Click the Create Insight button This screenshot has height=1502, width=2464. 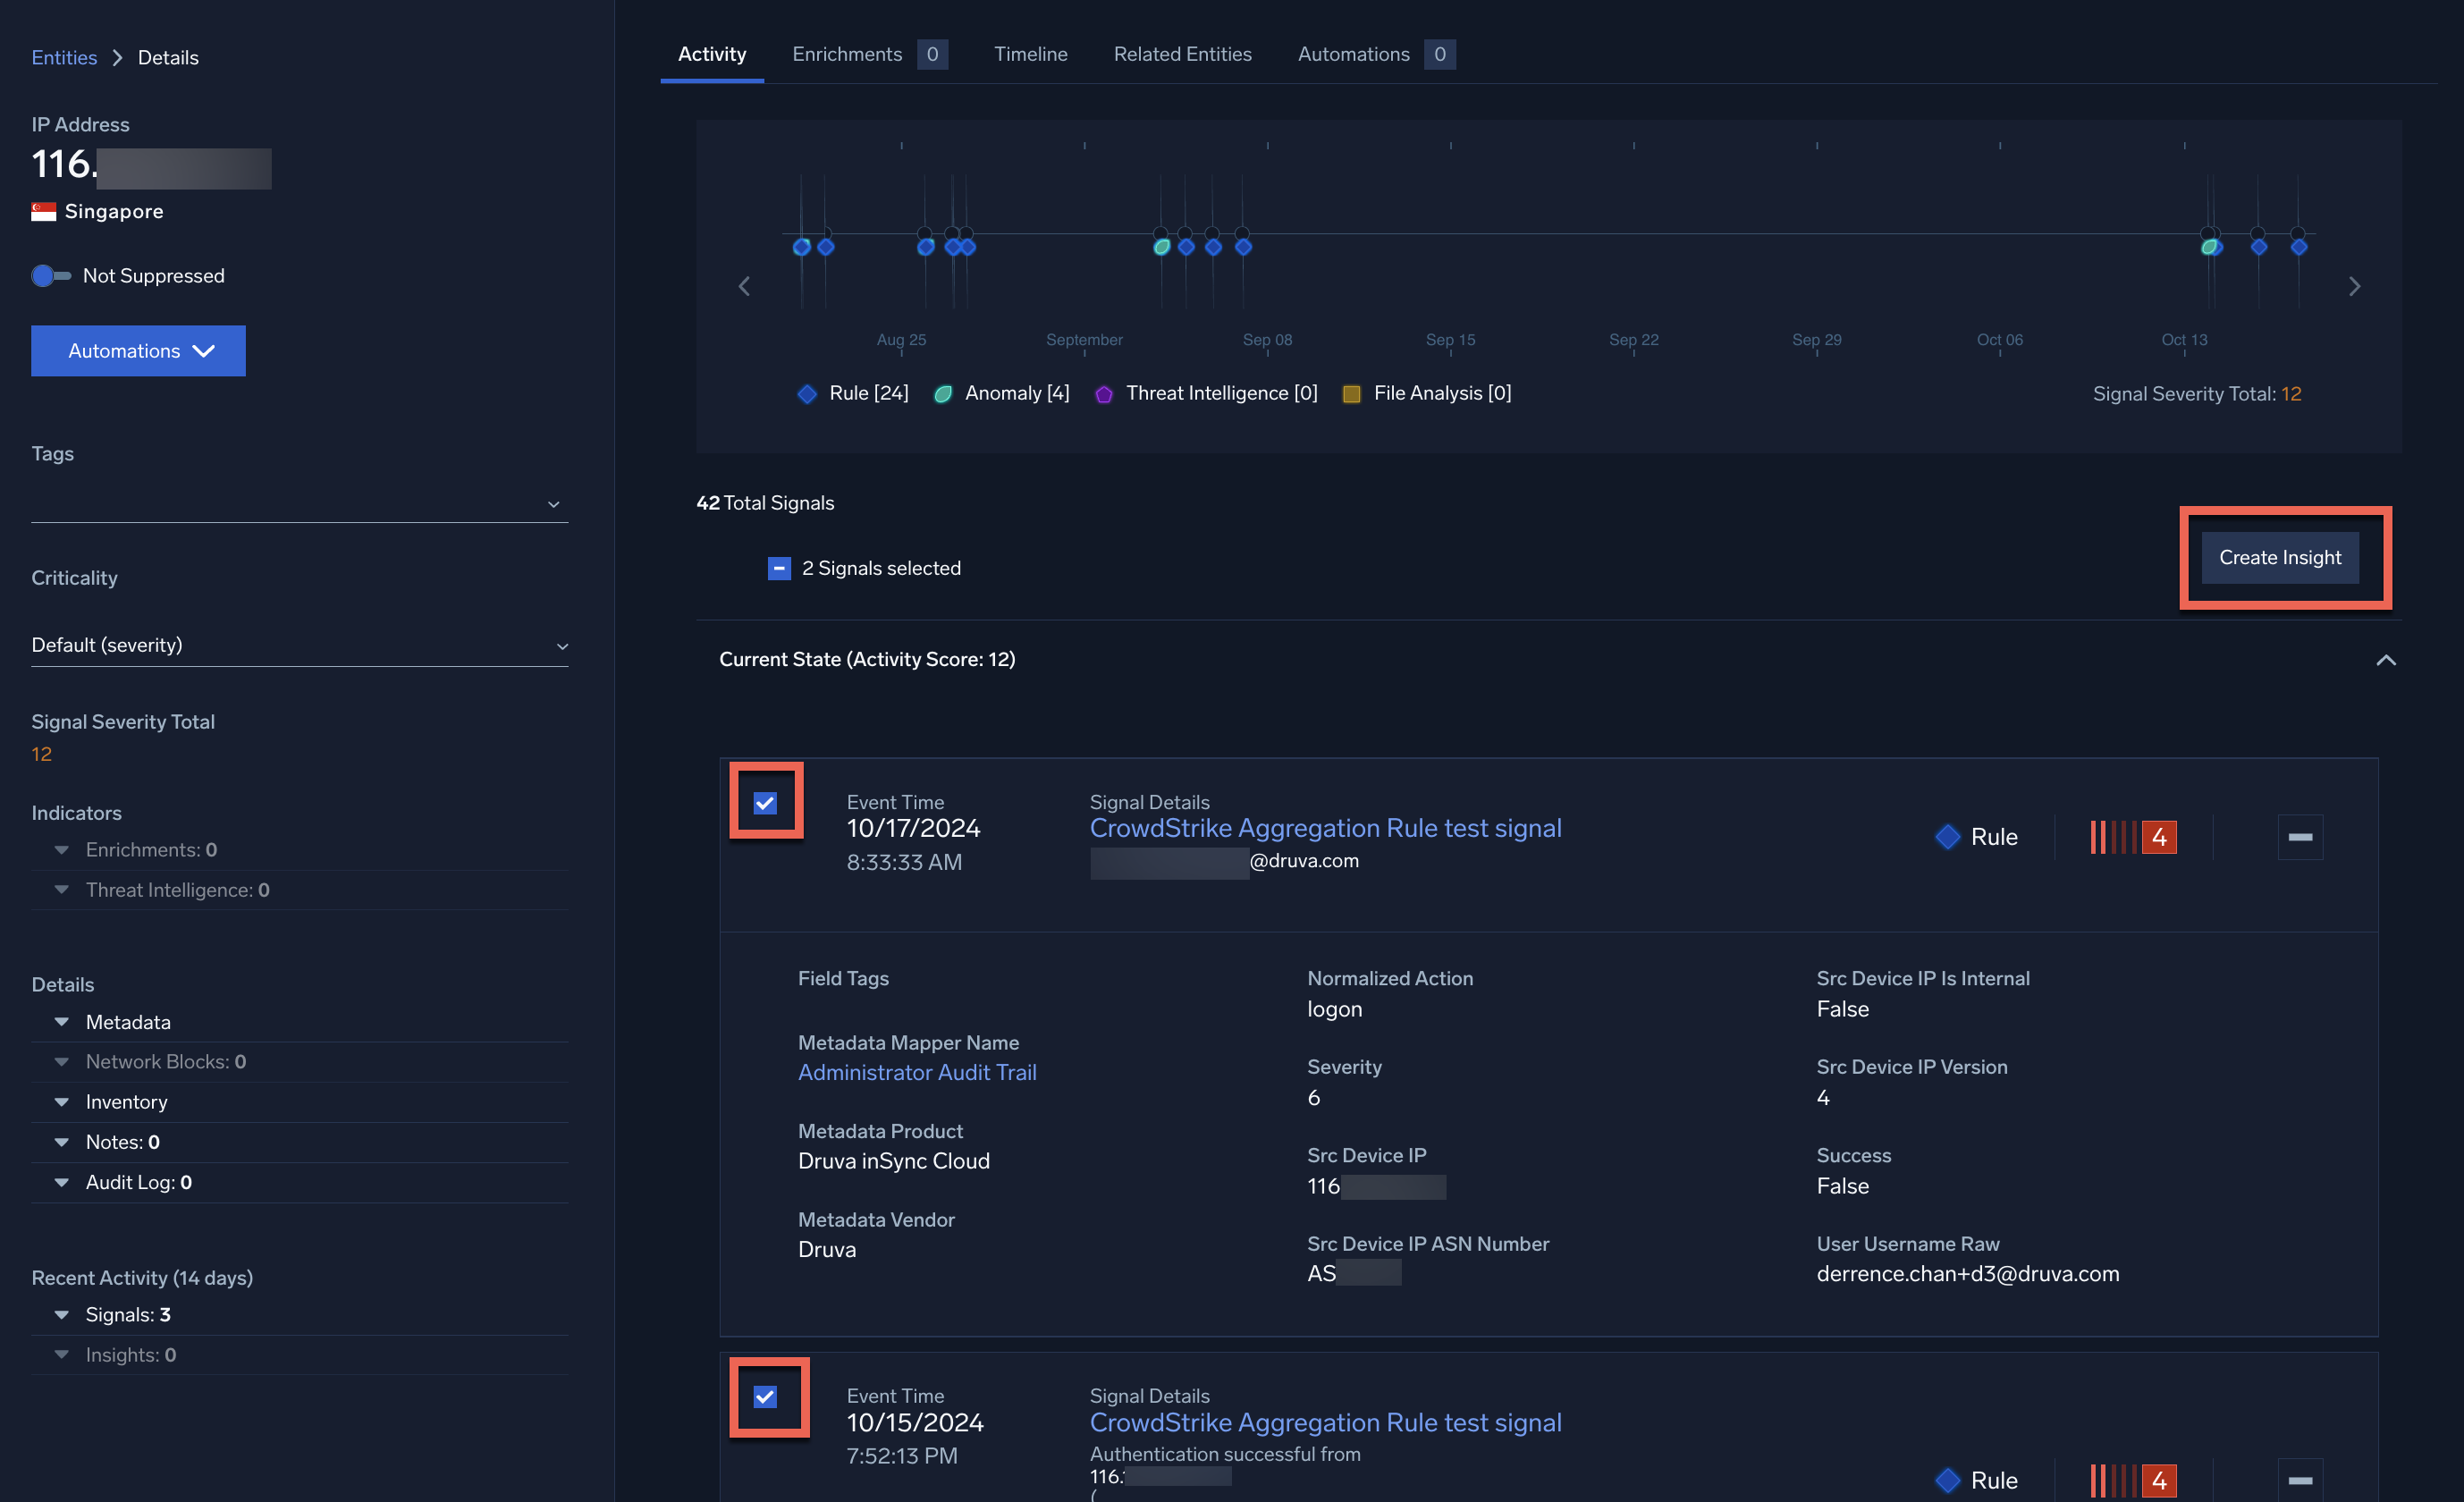pyautogui.click(x=2279, y=558)
